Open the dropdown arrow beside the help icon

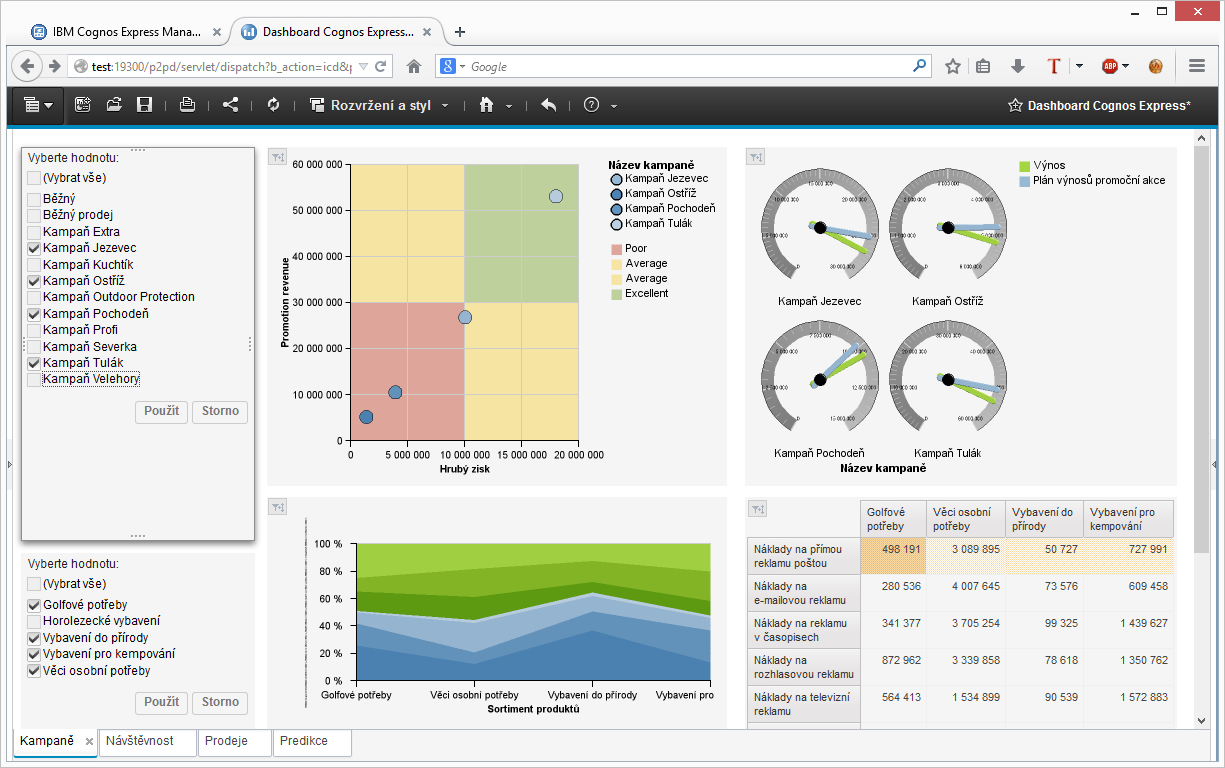point(614,106)
